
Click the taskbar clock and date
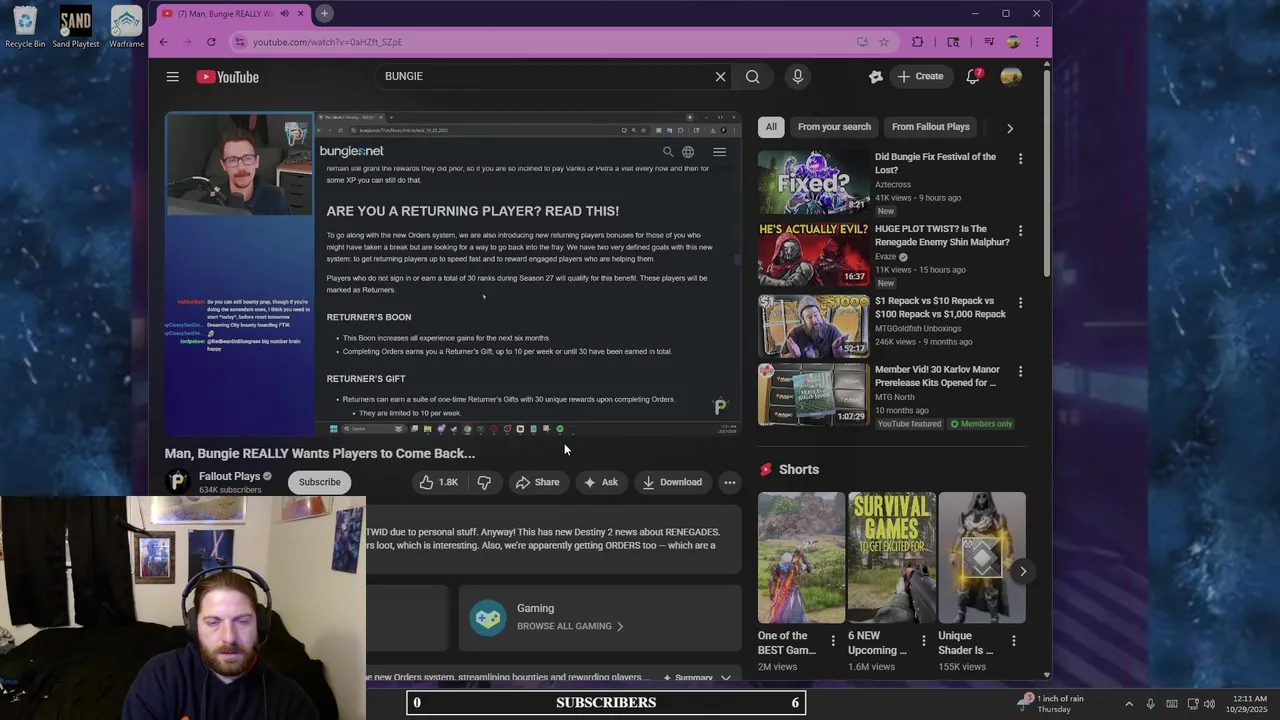coord(1246,704)
